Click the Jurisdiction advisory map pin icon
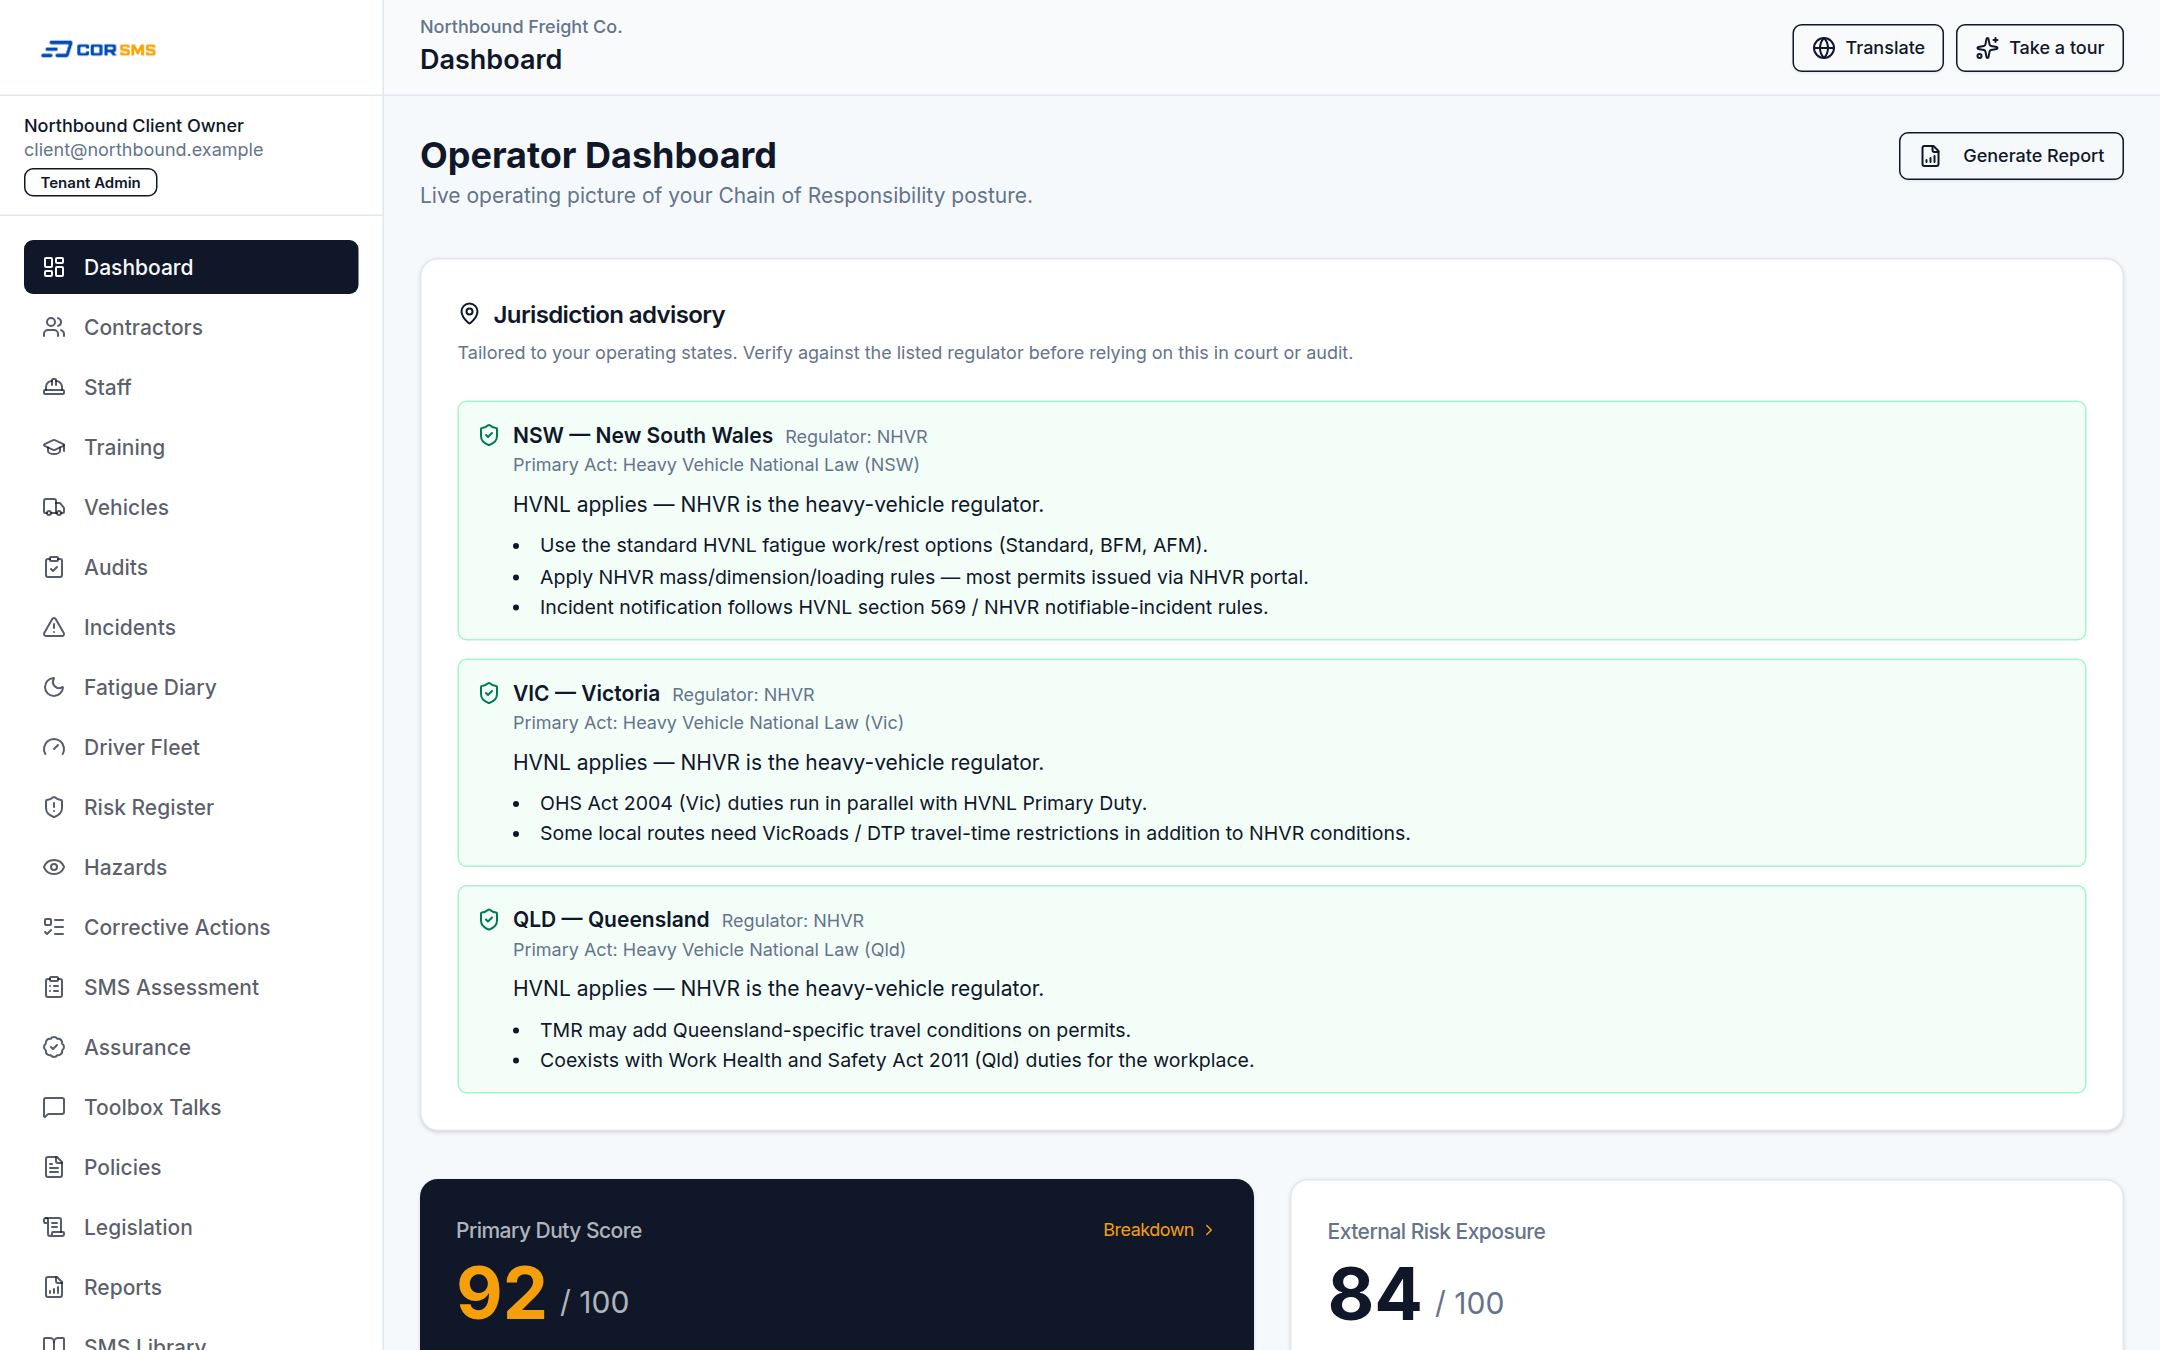This screenshot has width=2160, height=1350. pyautogui.click(x=469, y=314)
